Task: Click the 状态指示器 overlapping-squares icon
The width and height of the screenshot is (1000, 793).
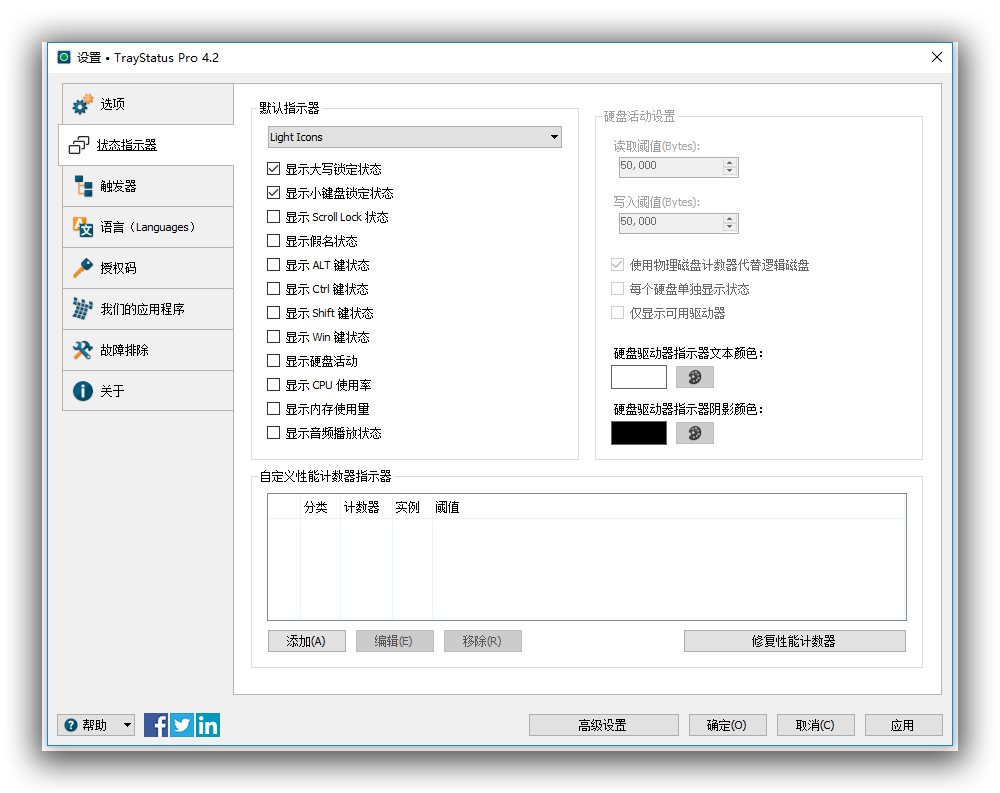Action: pyautogui.click(x=78, y=145)
